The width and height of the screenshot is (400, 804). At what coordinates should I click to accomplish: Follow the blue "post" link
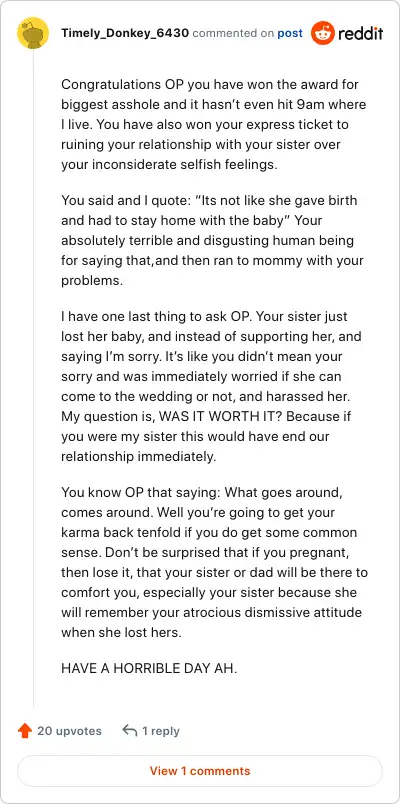[x=290, y=33]
